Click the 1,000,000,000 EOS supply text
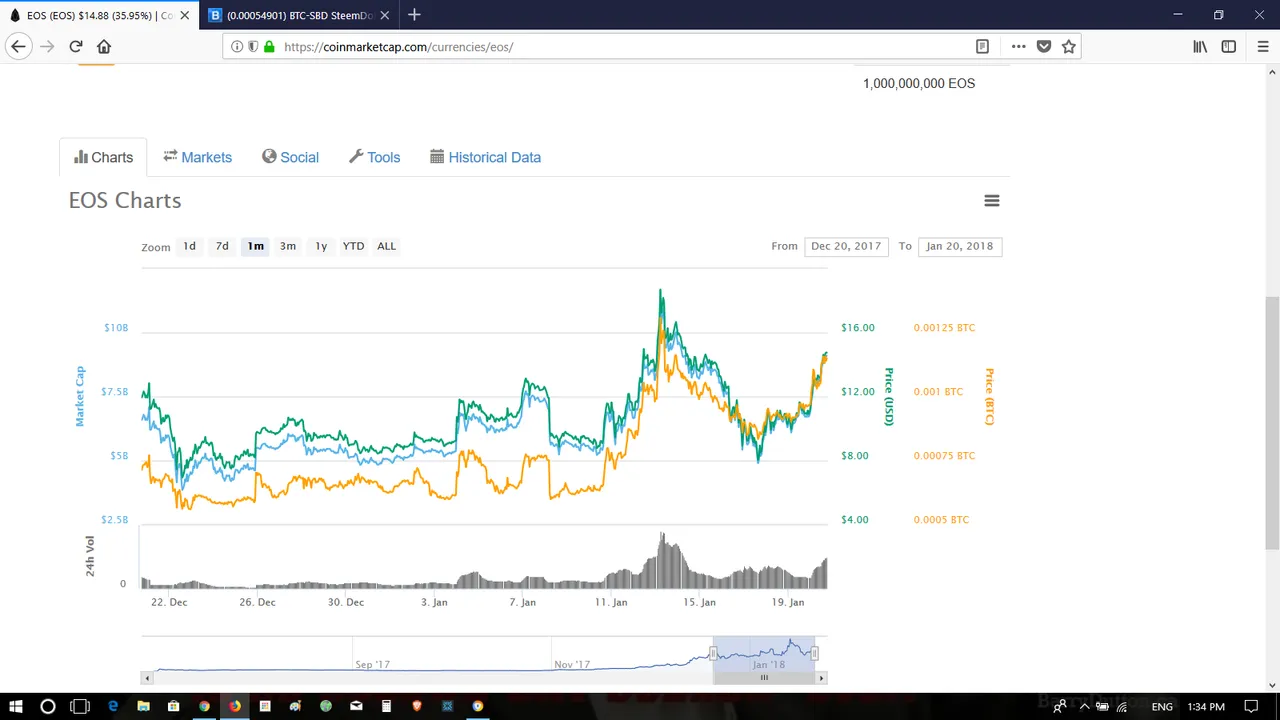This screenshot has height=720, width=1280. 919,83
